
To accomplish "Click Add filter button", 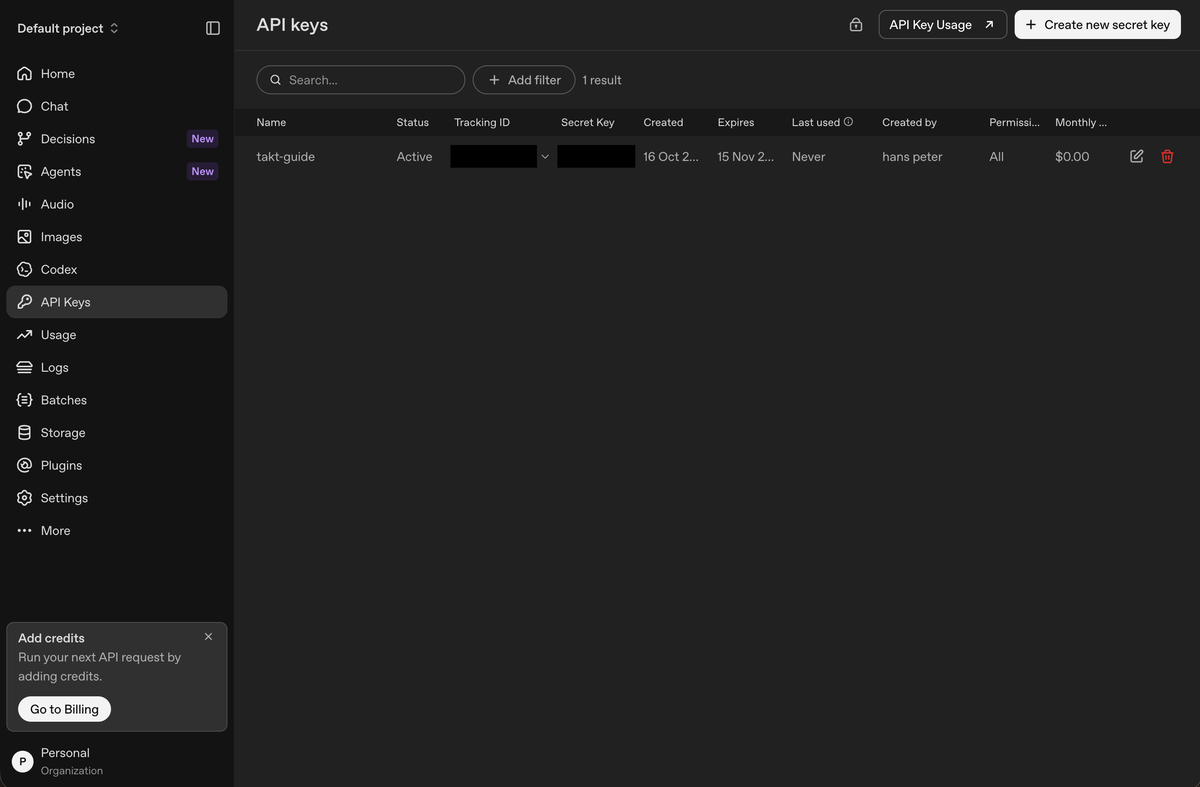I will coord(524,80).
